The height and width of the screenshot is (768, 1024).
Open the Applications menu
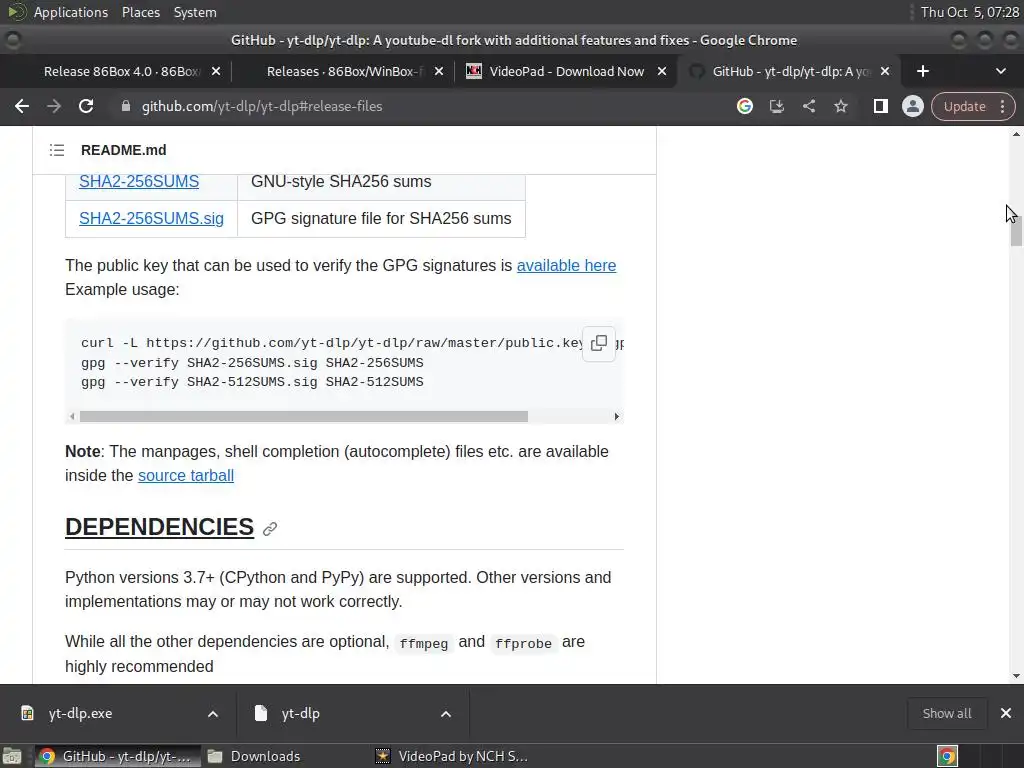[71, 12]
